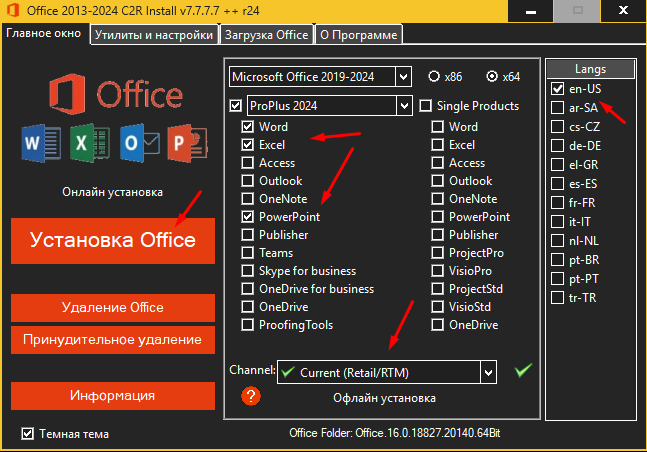Enable the Single Products checkbox
647x452 pixels.
pos(425,106)
